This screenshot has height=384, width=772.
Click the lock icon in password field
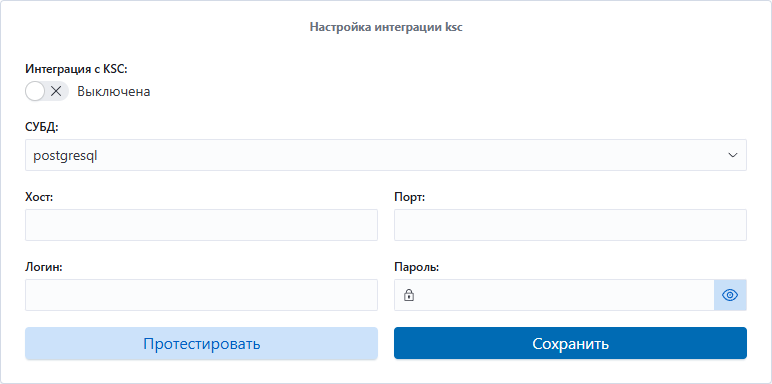(409, 295)
